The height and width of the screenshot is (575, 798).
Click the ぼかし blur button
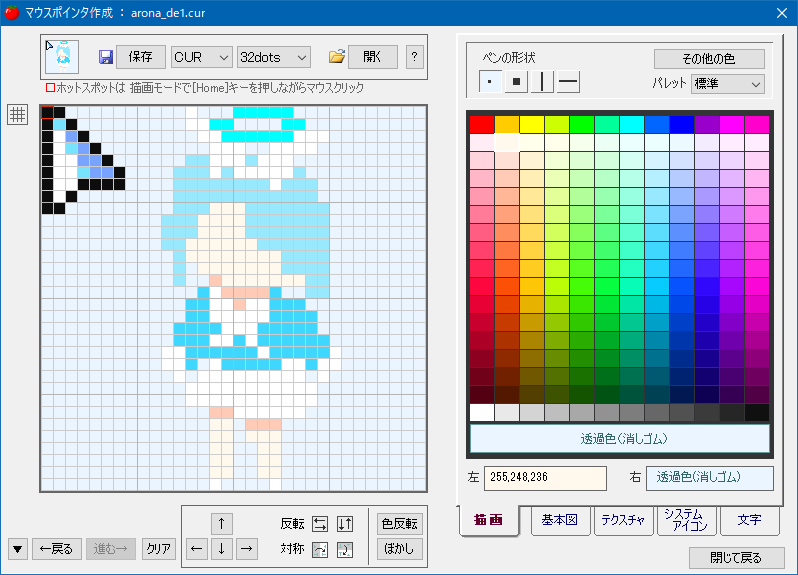click(x=400, y=549)
